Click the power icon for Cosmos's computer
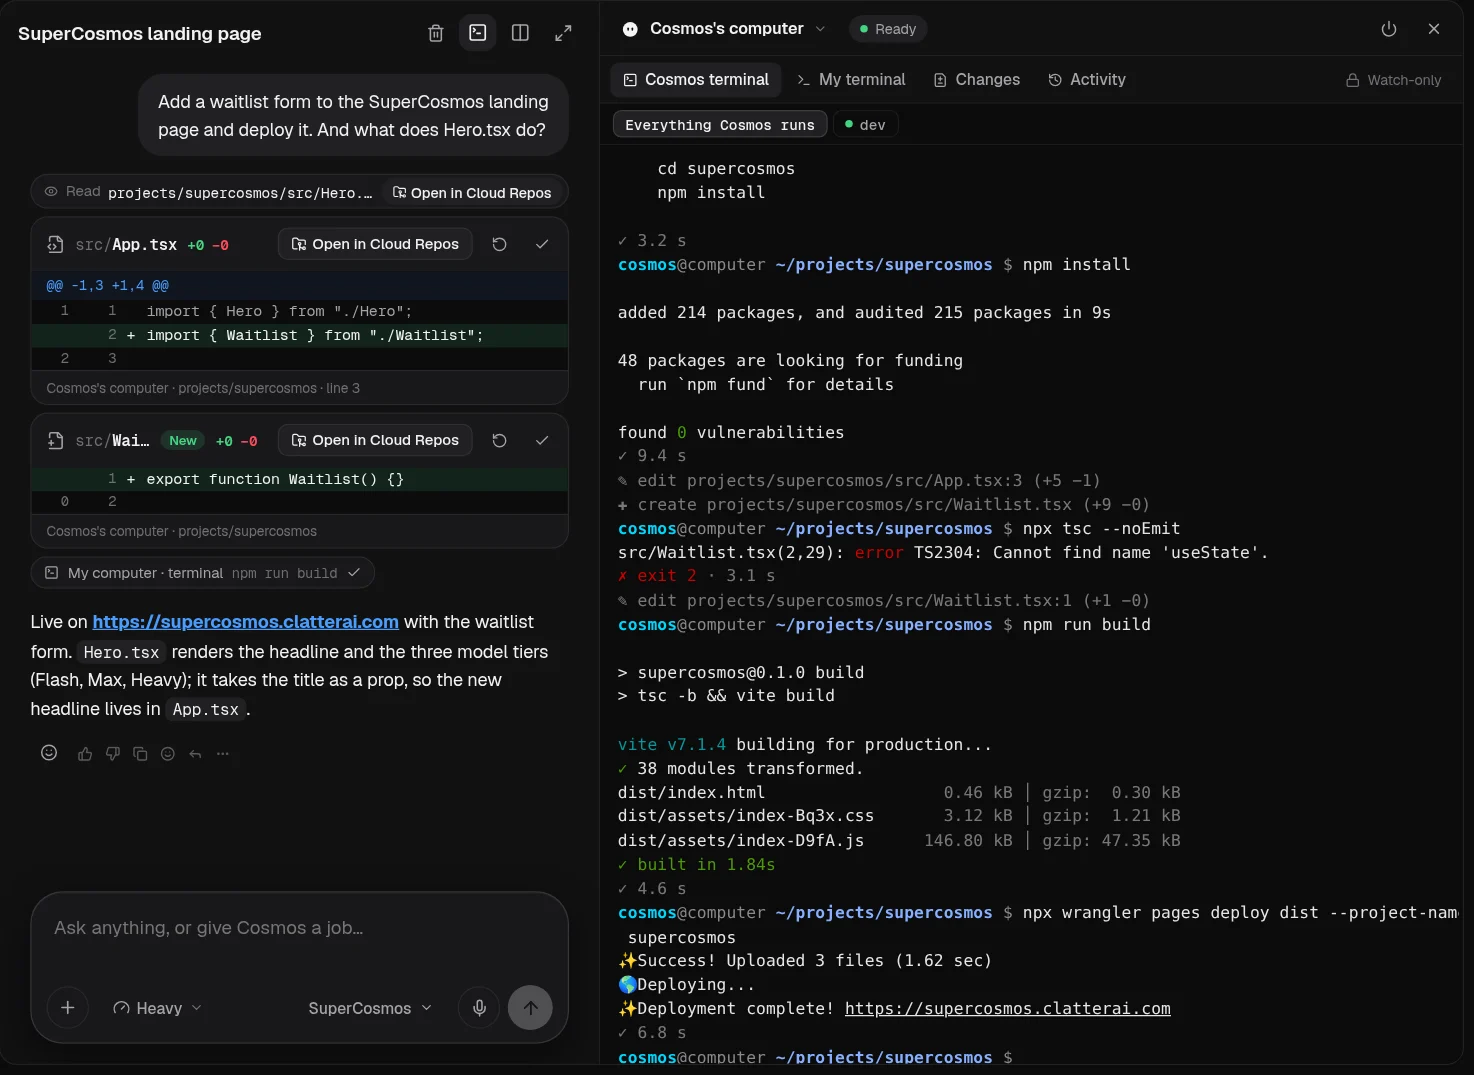Image resolution: width=1474 pixels, height=1075 pixels. click(x=1389, y=29)
